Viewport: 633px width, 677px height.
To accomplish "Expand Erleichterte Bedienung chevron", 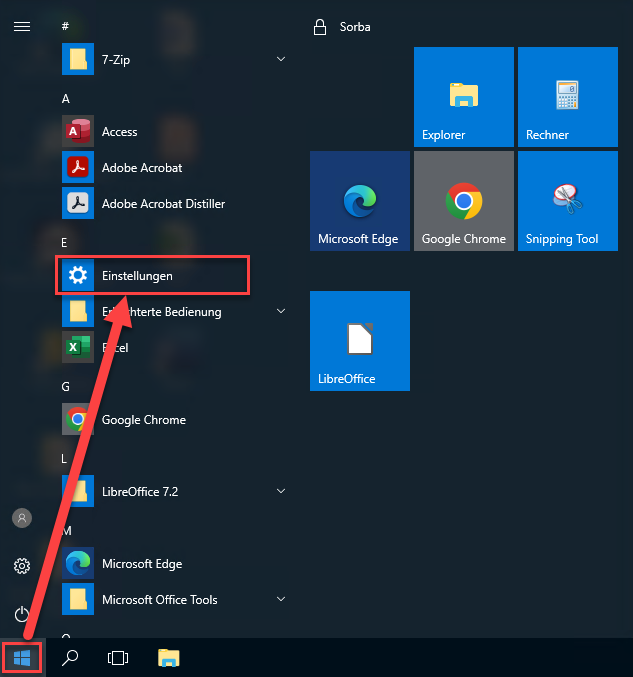I will point(281,311).
